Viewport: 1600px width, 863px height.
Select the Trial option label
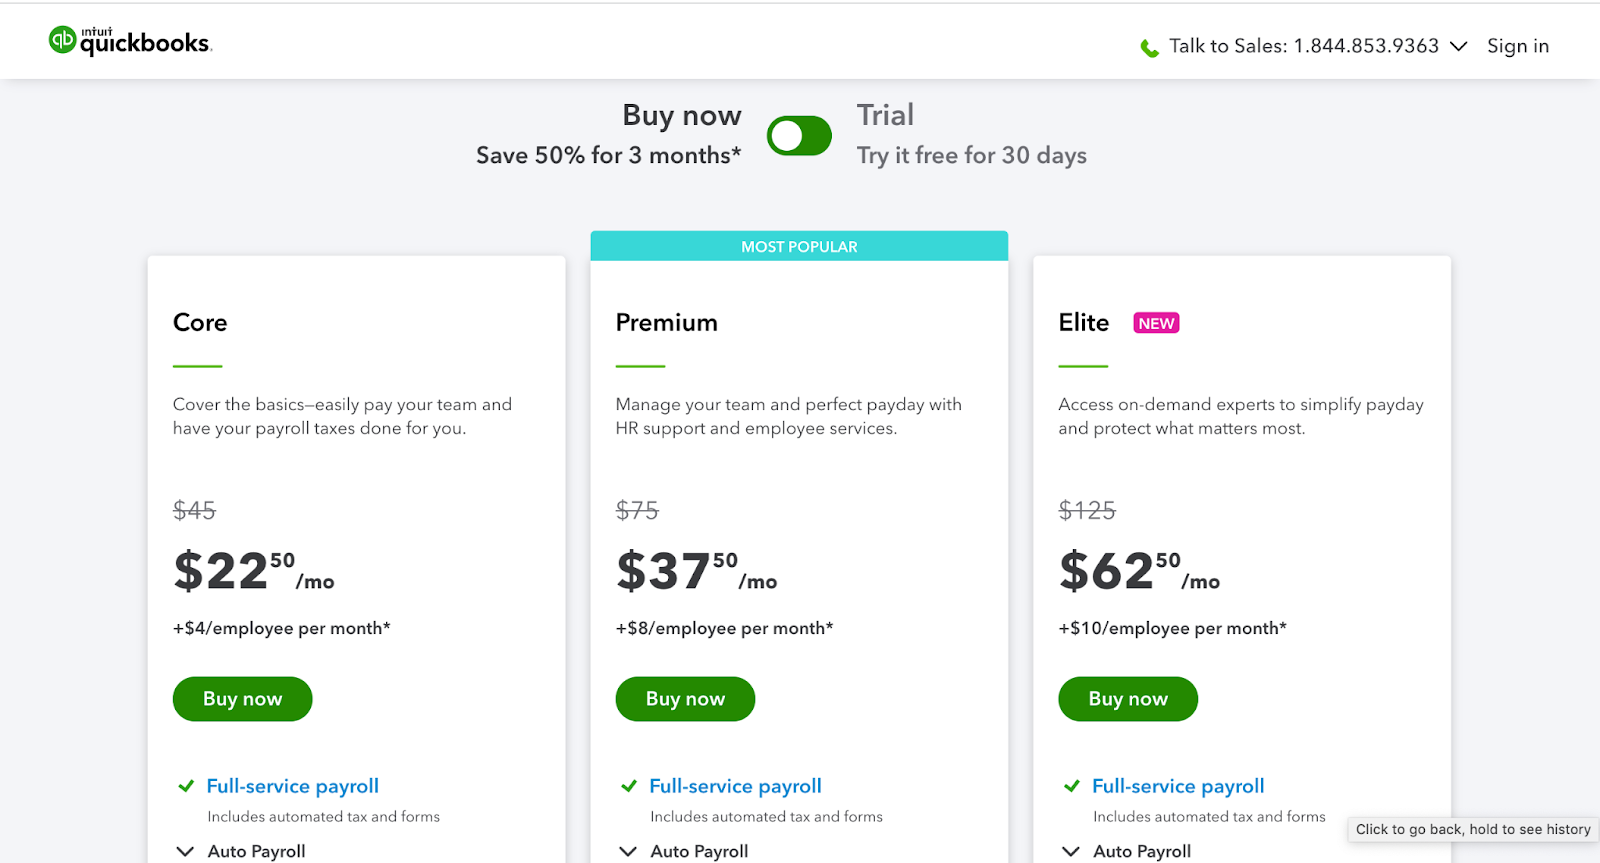pos(885,116)
